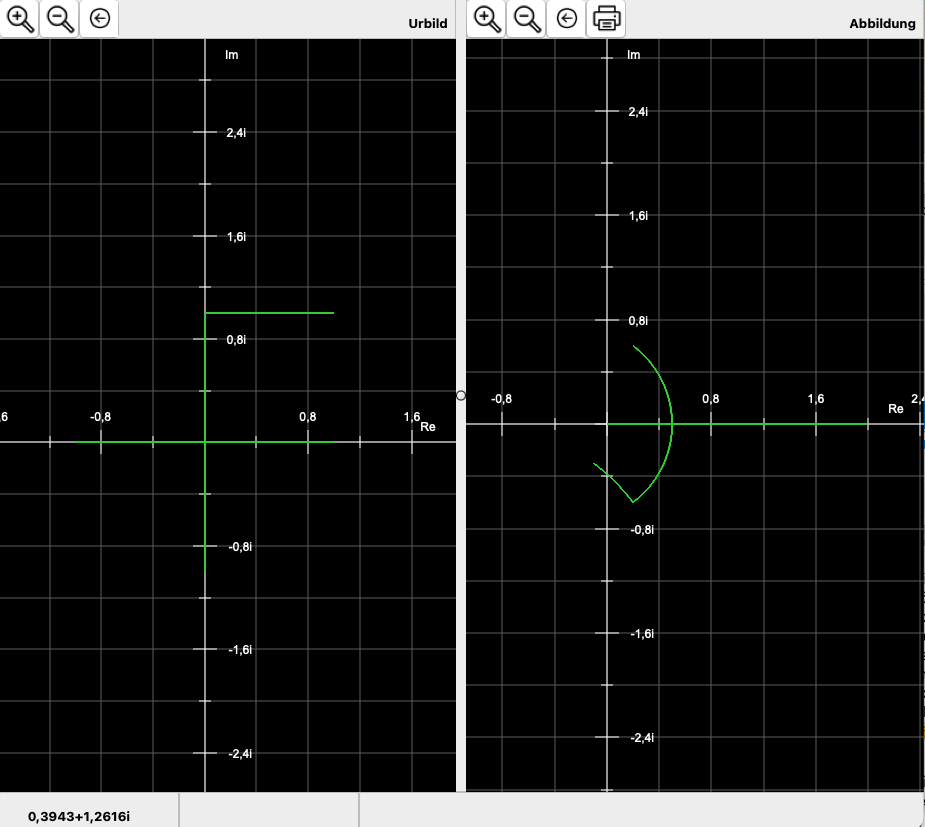The height and width of the screenshot is (827, 925).
Task: Select the Urbild panel title
Action: pos(427,23)
